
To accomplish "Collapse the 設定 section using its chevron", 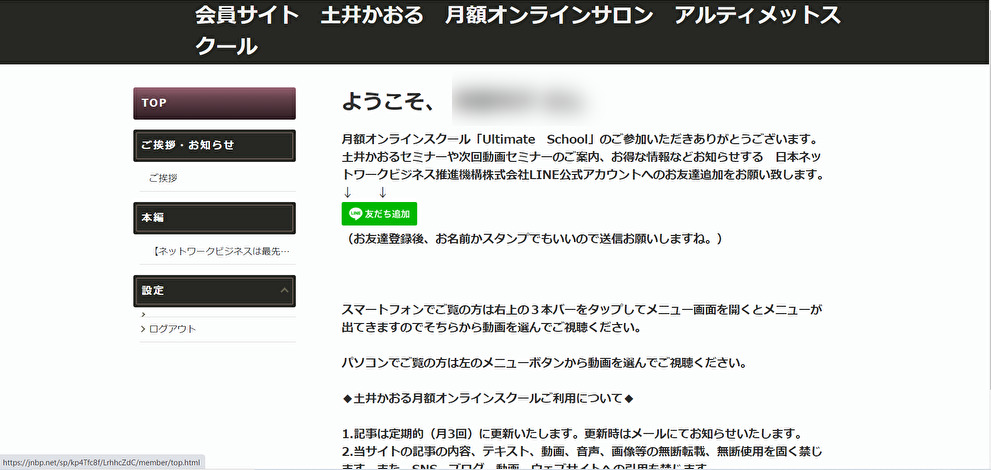I will pos(284,291).
